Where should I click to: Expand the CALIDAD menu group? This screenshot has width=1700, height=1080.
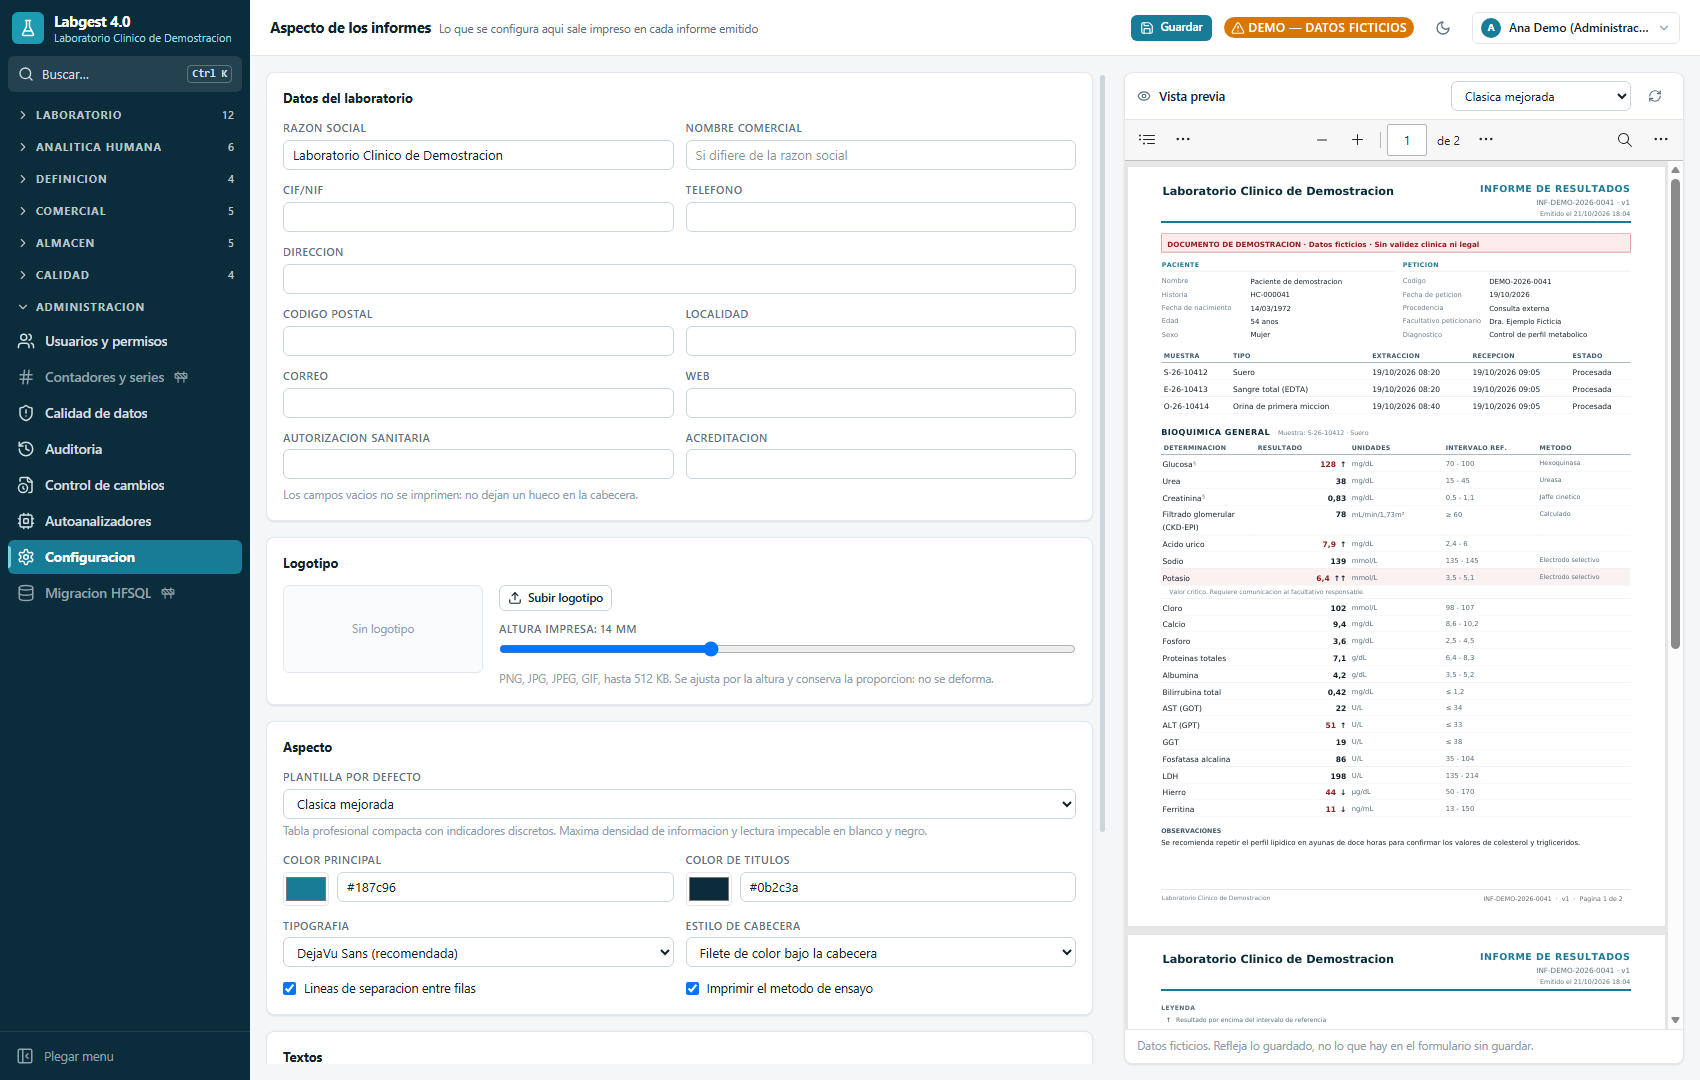tap(125, 275)
